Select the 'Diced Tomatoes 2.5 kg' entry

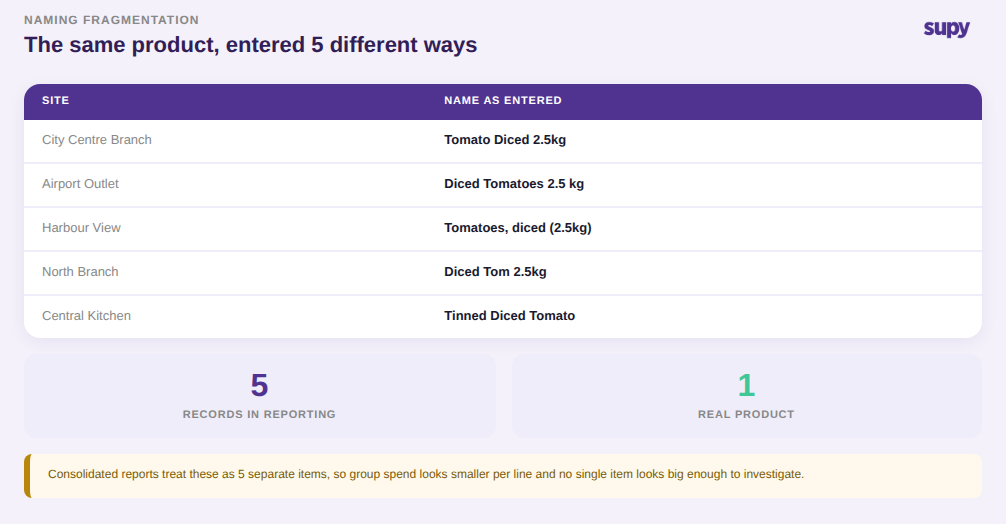point(514,183)
